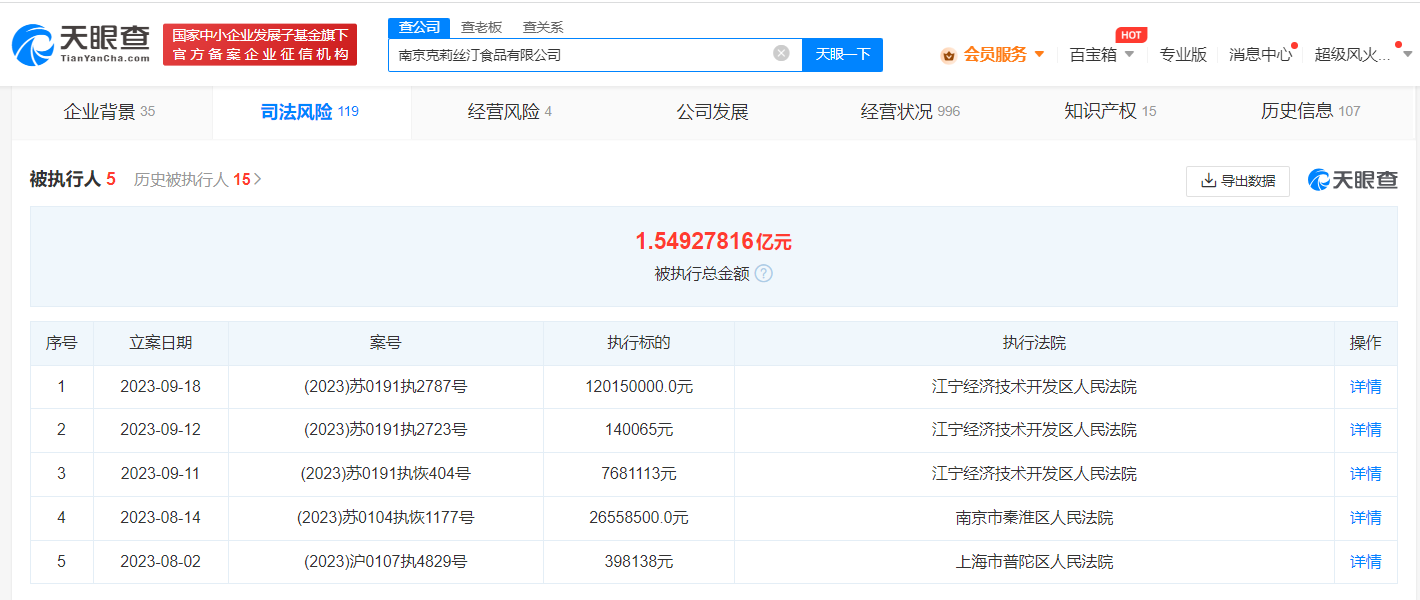
Task: Expand the 会员服务 dropdown arrow
Action: (1039, 54)
